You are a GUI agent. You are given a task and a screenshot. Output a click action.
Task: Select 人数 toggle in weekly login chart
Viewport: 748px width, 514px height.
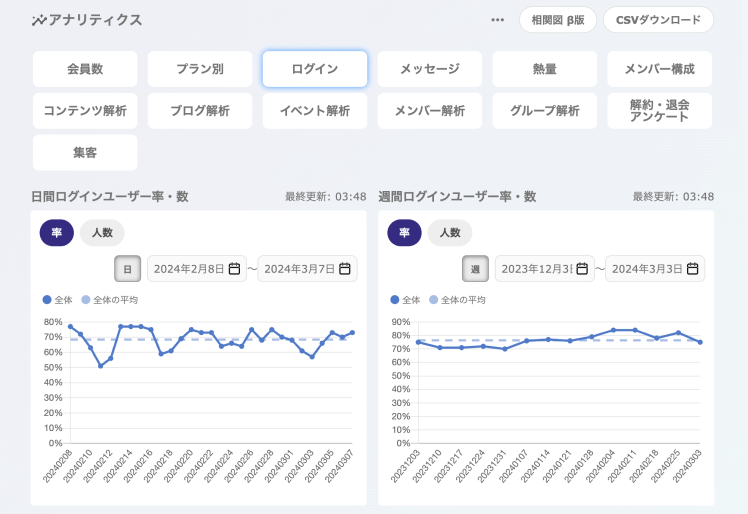(449, 233)
